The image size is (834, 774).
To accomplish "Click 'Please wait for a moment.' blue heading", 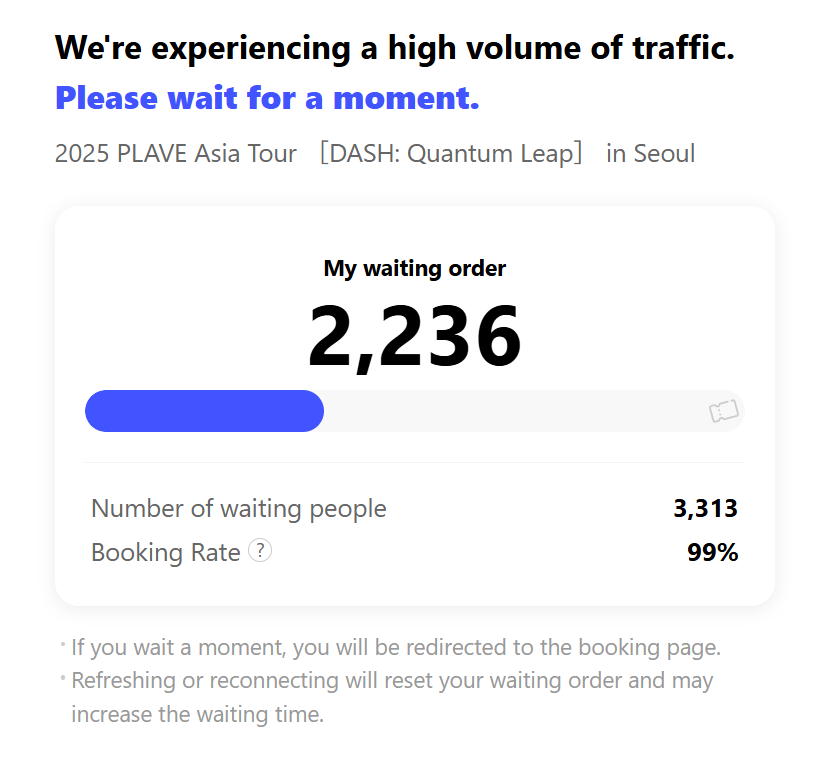I will coord(267,98).
